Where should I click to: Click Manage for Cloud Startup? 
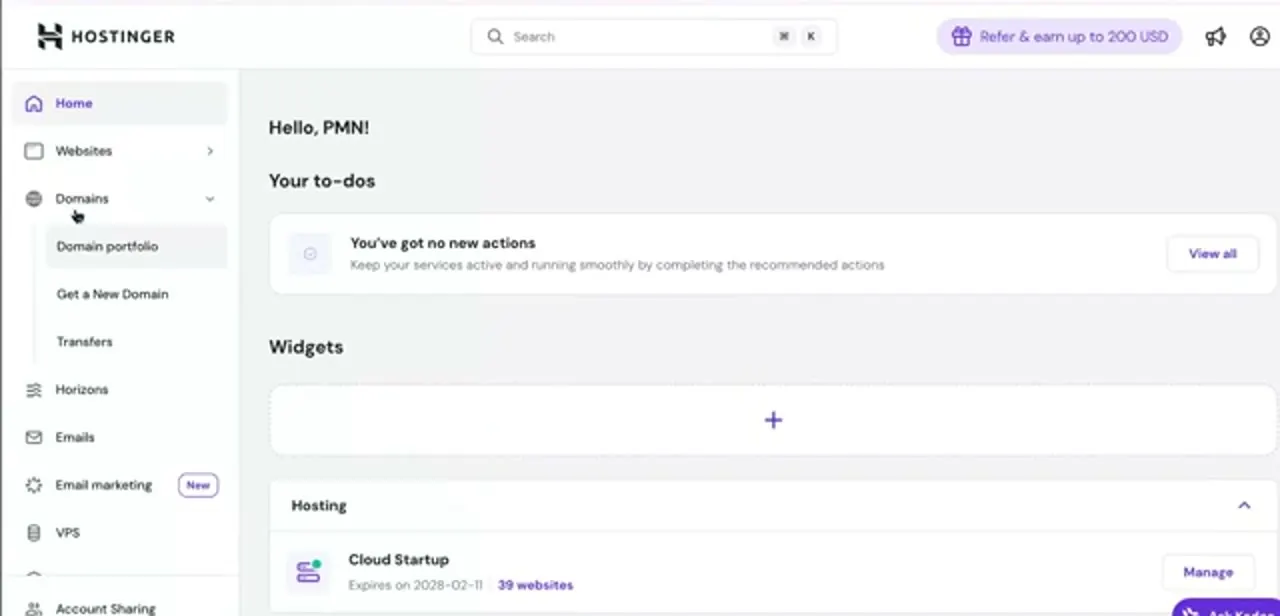click(1208, 572)
